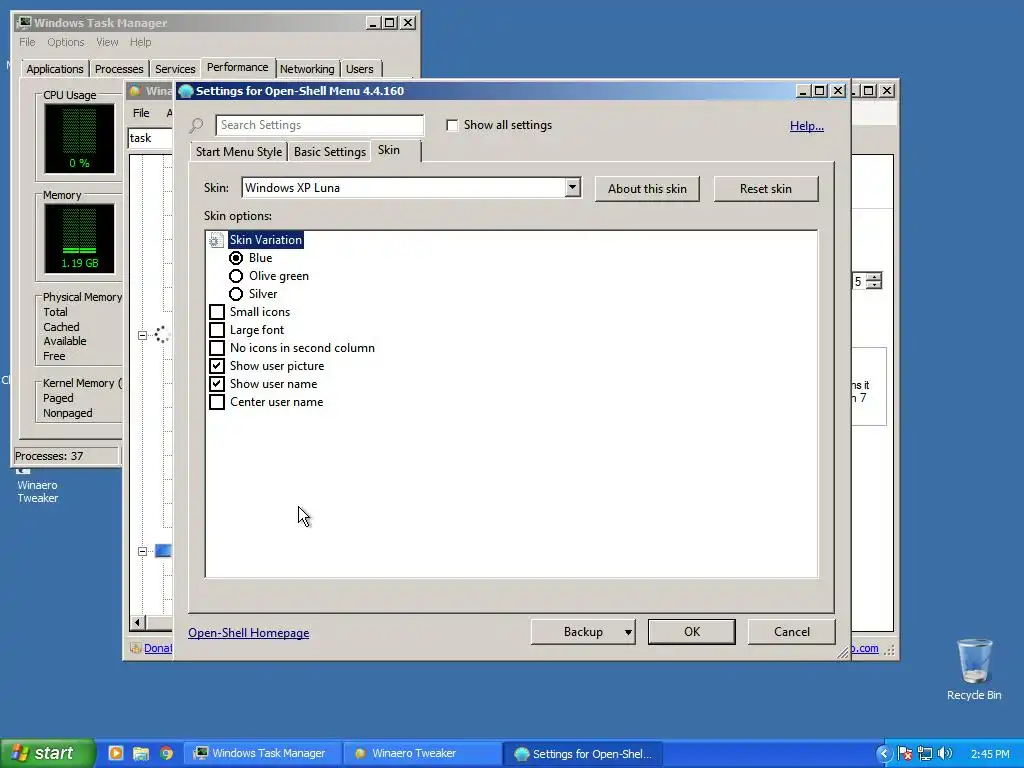Collapse the upper tree node in Winaero Tweaker
The height and width of the screenshot is (768, 1024).
pos(142,335)
